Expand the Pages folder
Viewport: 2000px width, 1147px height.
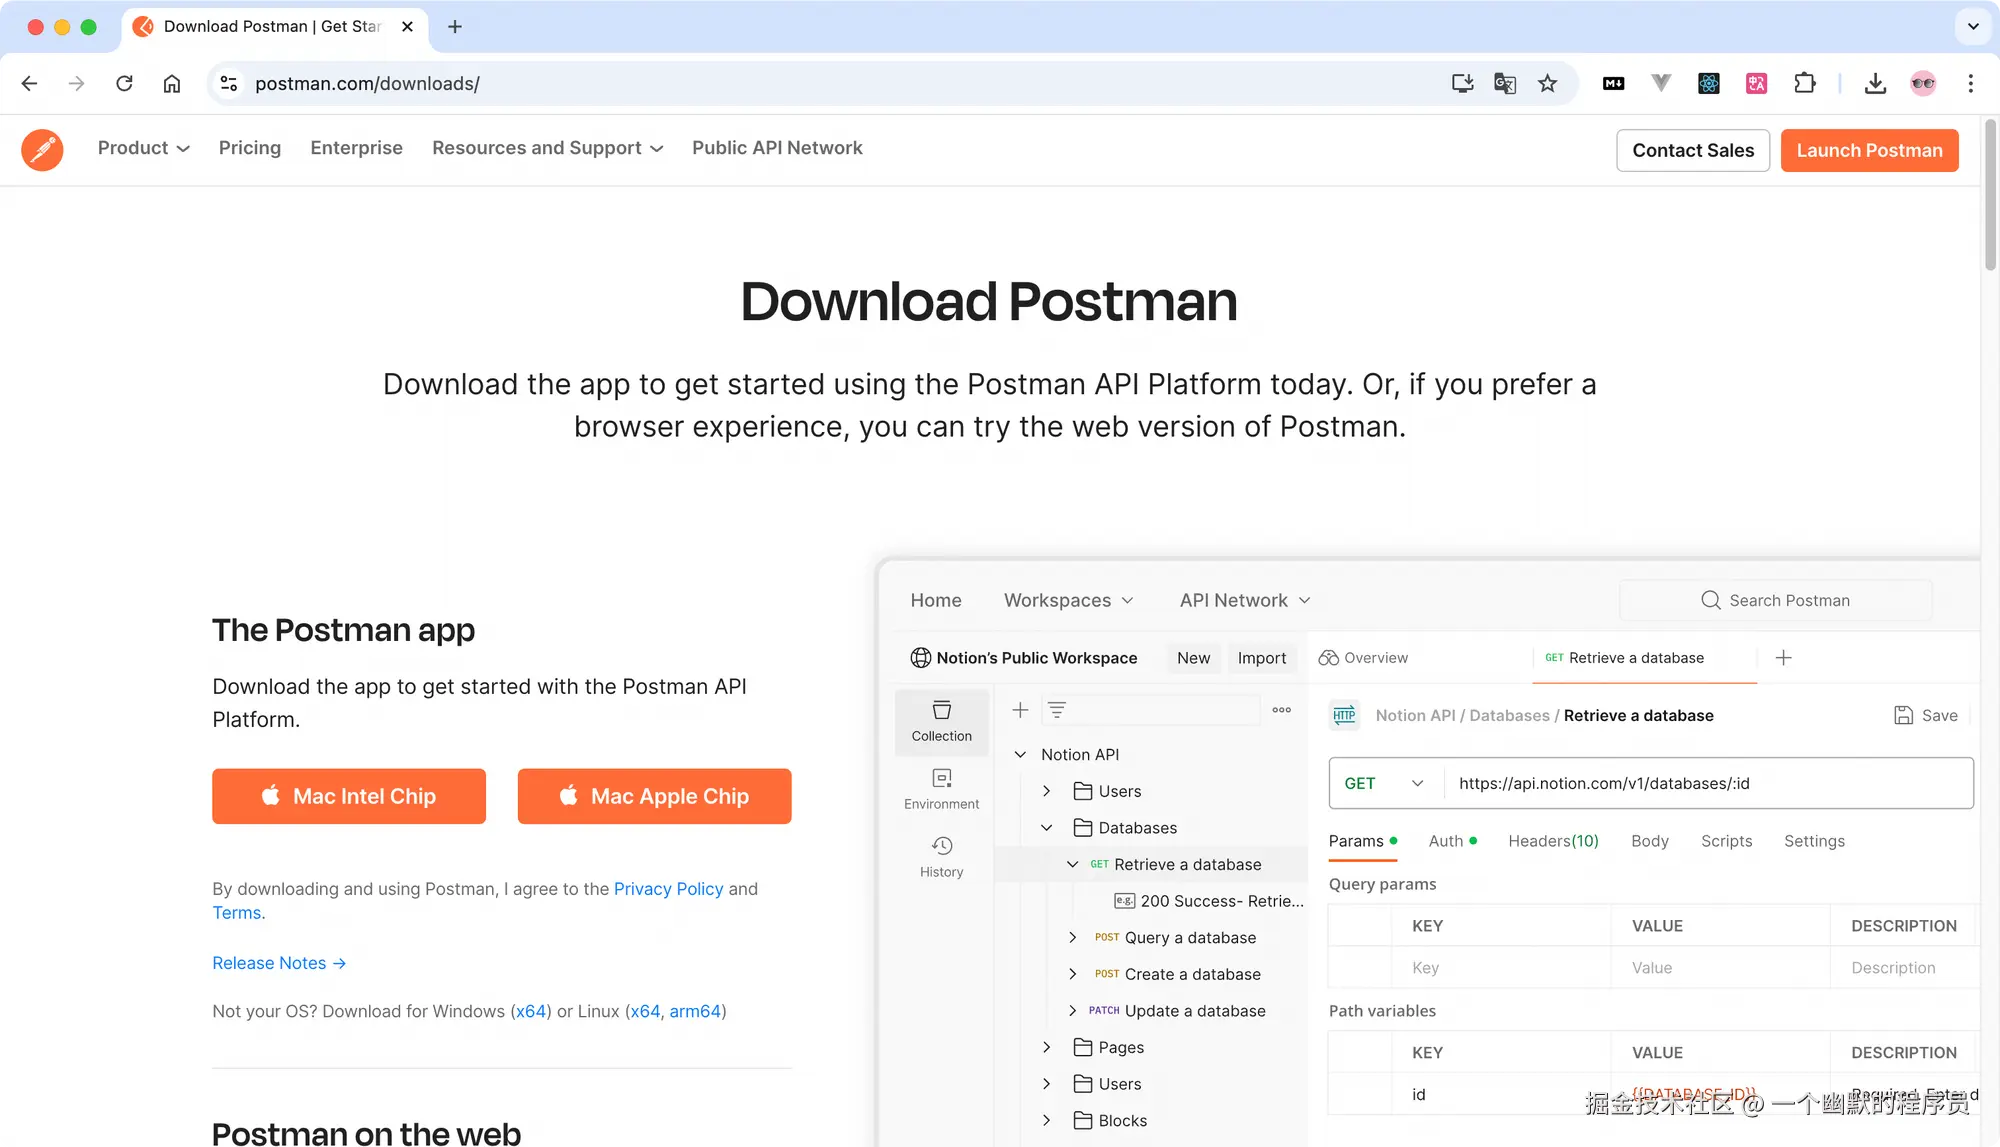1047,1047
